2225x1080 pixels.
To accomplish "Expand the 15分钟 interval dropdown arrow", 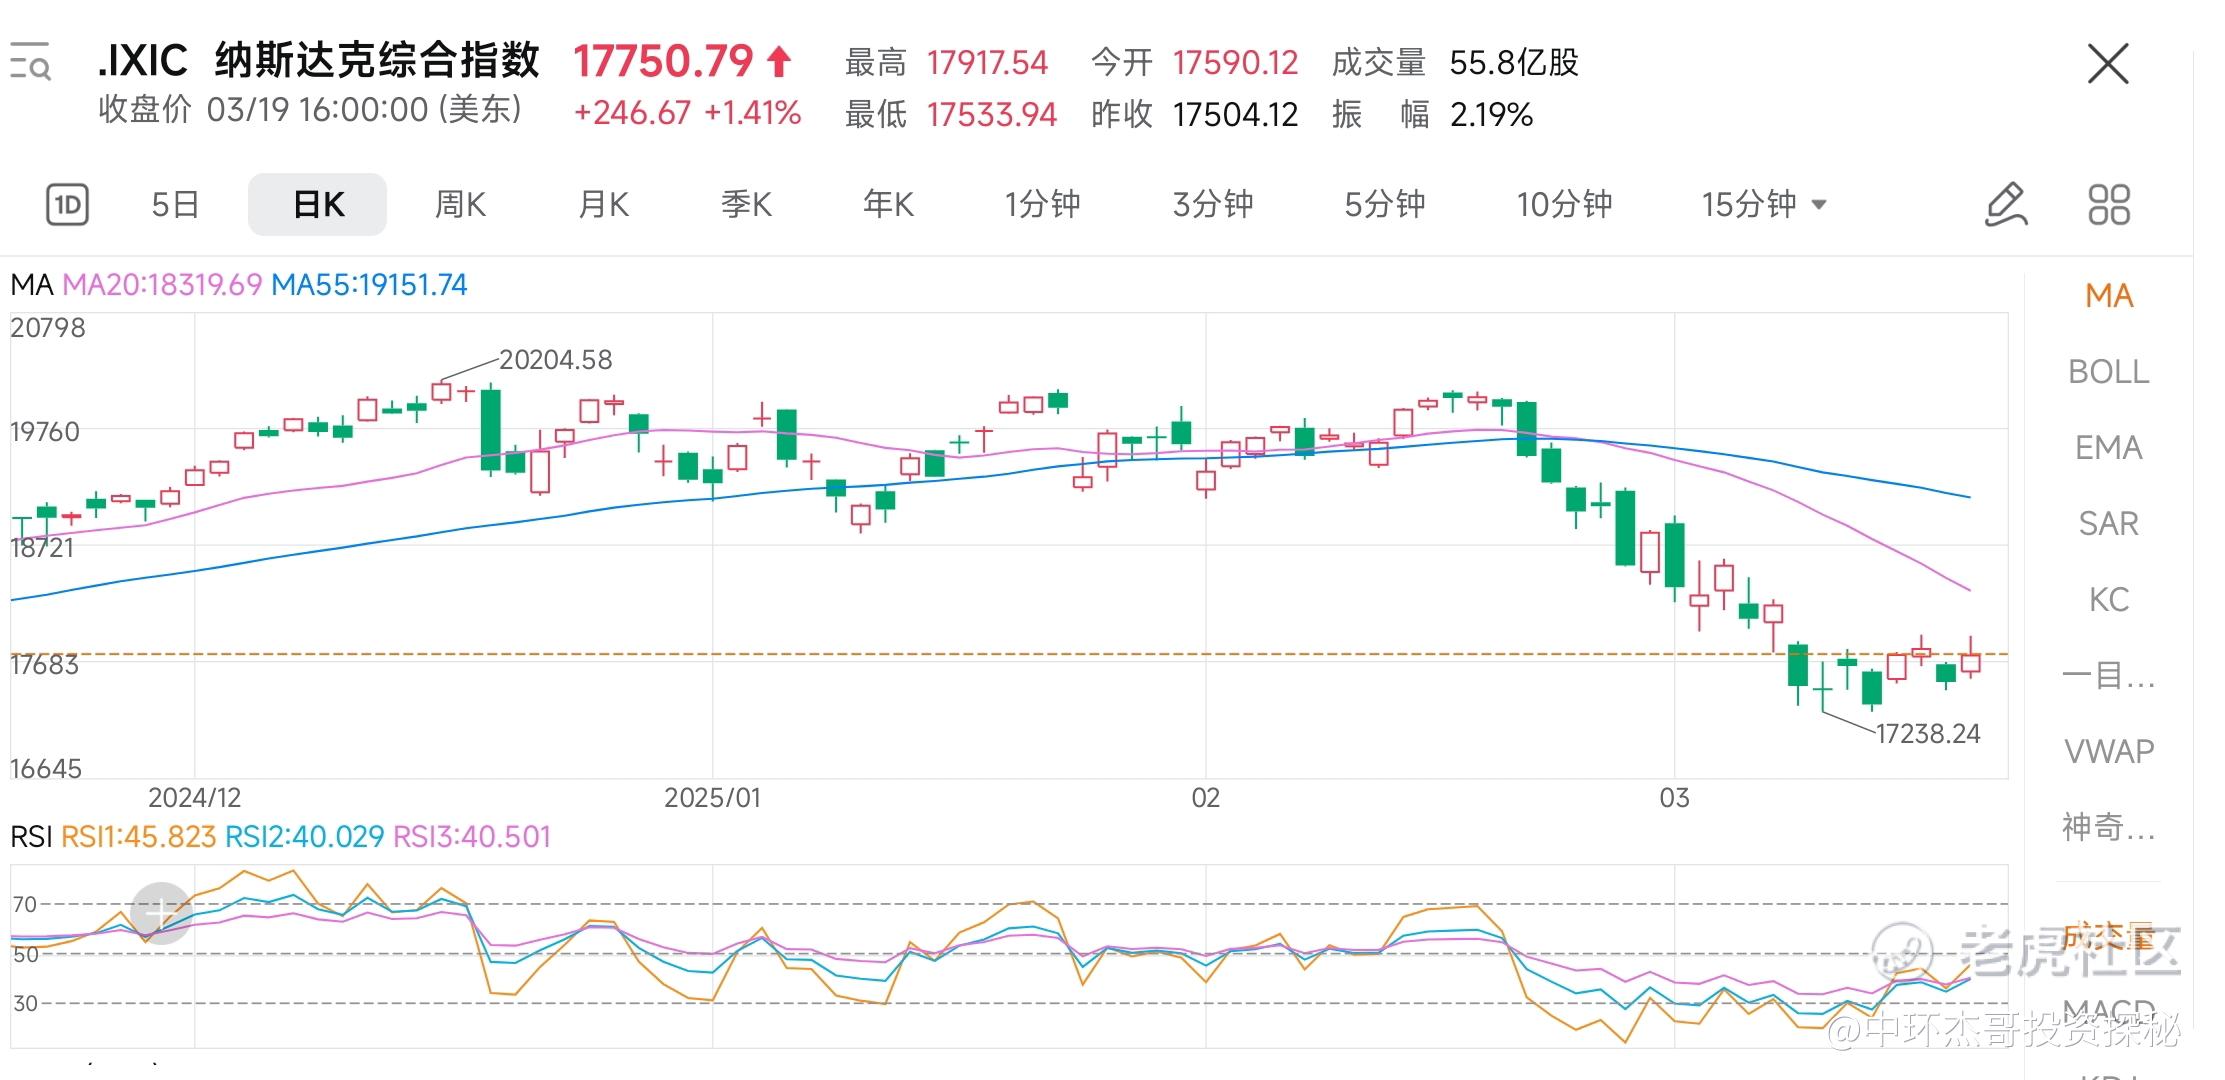I will click(x=1820, y=205).
